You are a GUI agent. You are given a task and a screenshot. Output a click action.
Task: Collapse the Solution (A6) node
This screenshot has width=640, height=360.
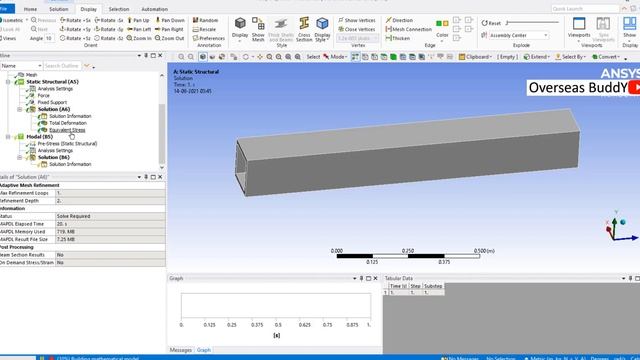[x=19, y=109]
